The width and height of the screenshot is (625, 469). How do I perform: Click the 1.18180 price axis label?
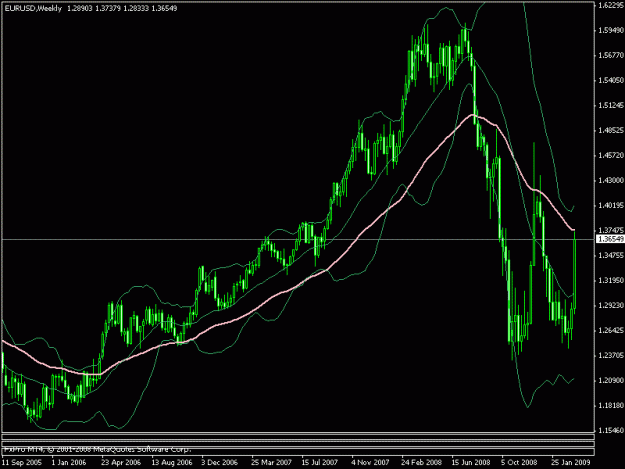pos(611,406)
